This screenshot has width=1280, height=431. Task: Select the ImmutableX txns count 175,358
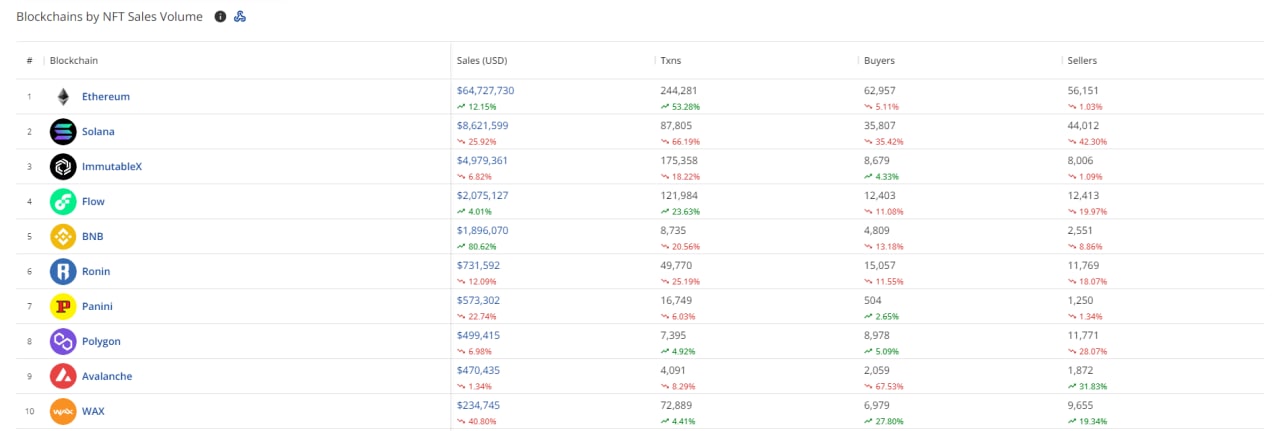point(679,160)
